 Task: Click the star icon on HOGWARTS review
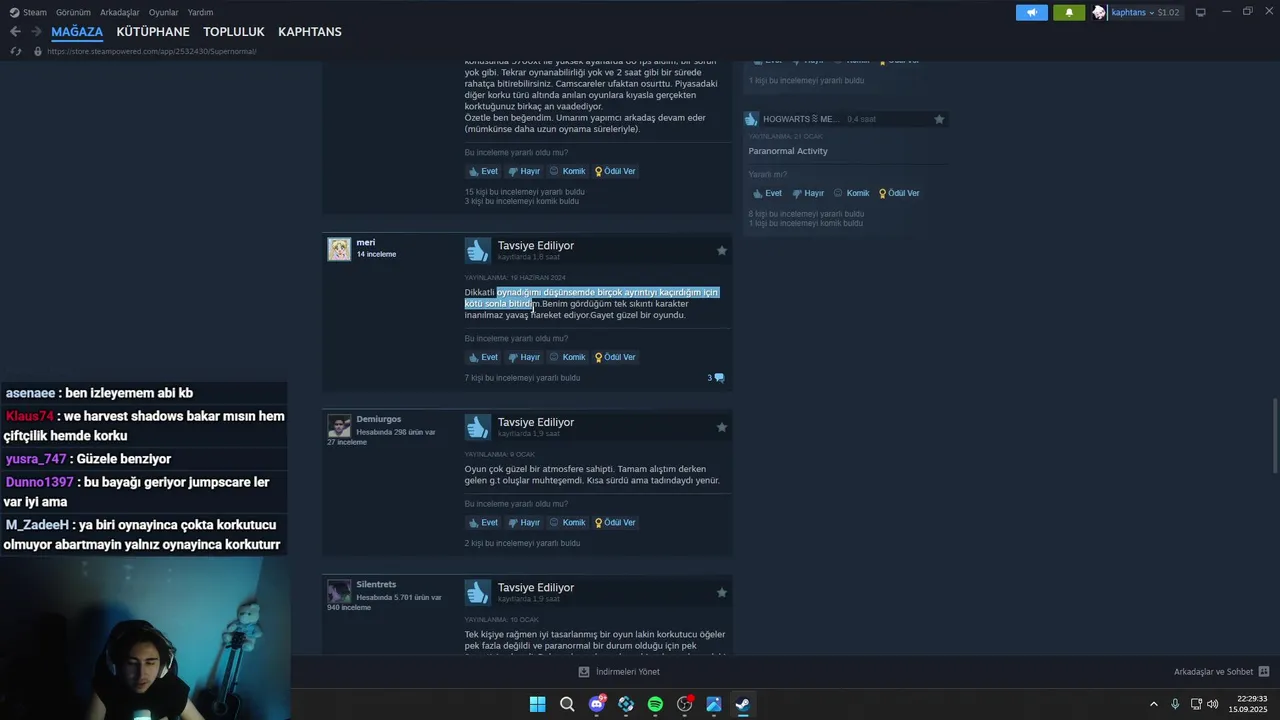point(939,119)
